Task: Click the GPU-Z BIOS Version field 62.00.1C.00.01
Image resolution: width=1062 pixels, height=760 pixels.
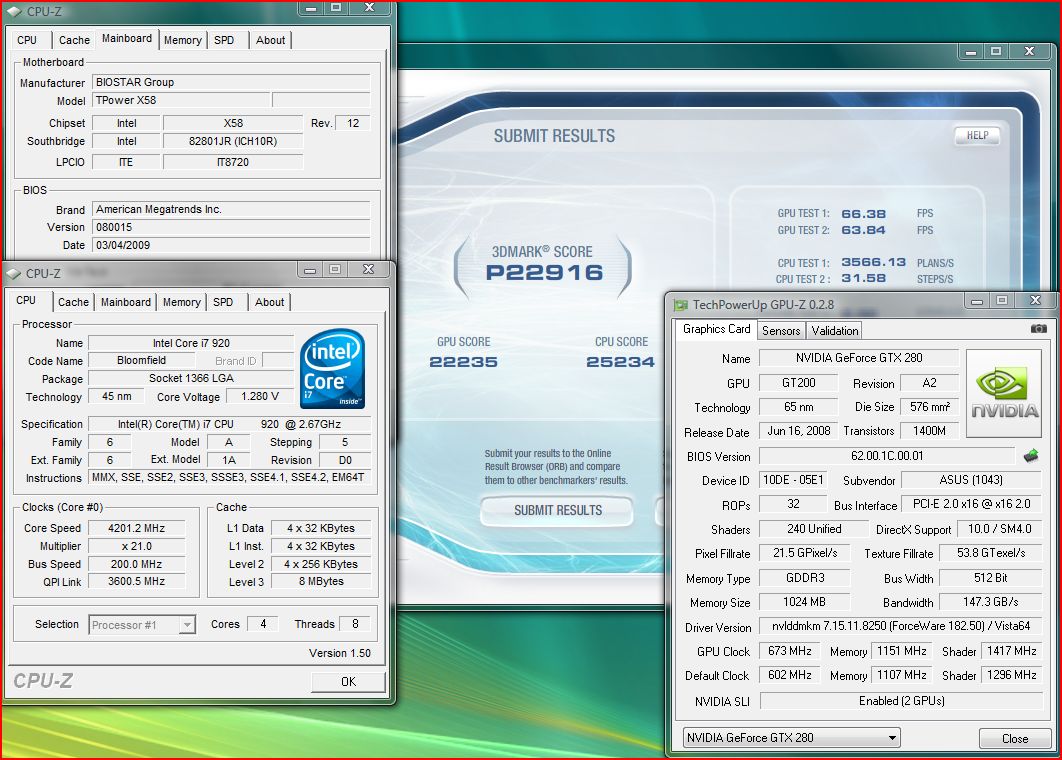Action: tap(887, 456)
